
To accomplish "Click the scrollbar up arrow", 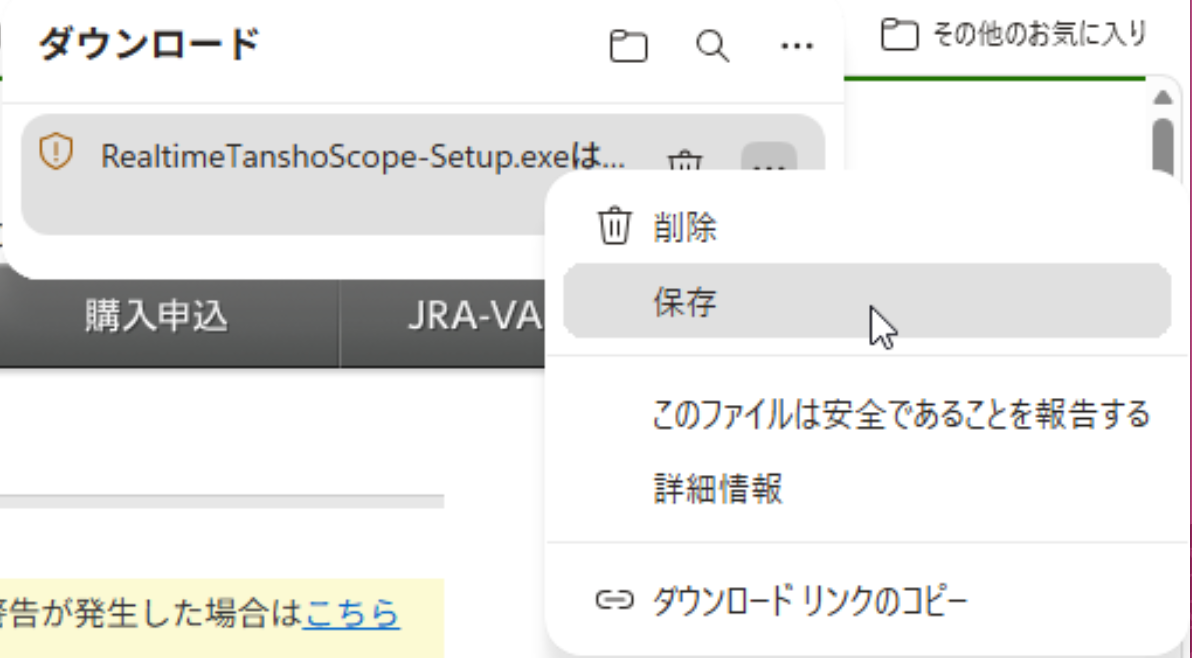I will click(1162, 97).
